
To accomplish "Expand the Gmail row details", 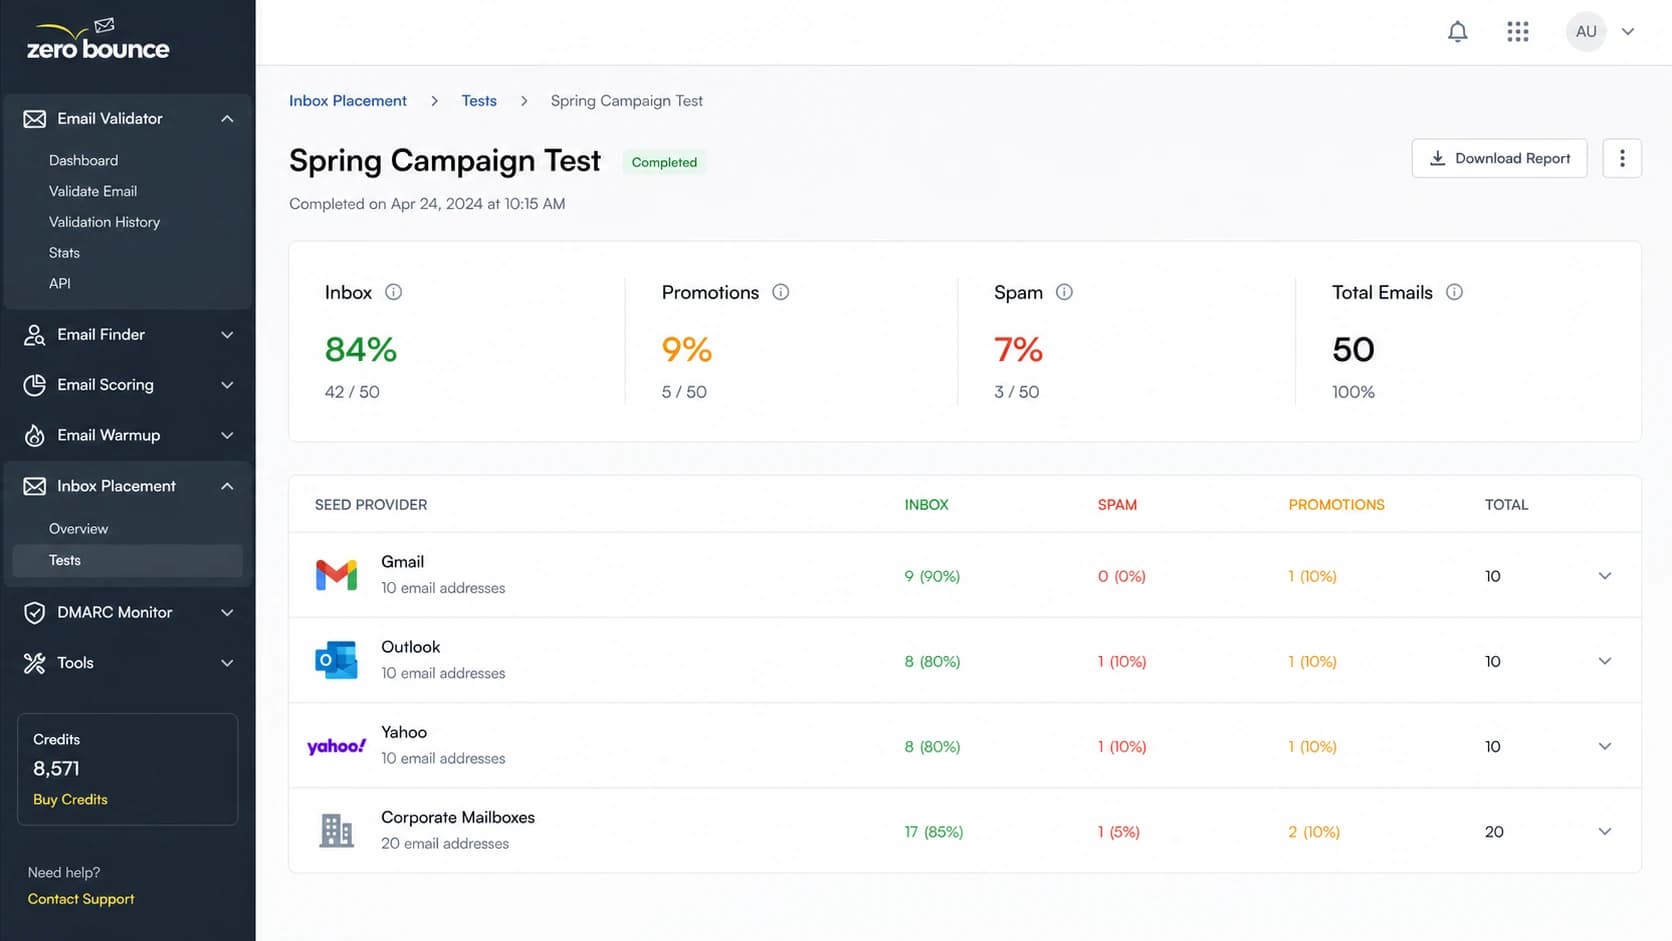I will [1605, 576].
